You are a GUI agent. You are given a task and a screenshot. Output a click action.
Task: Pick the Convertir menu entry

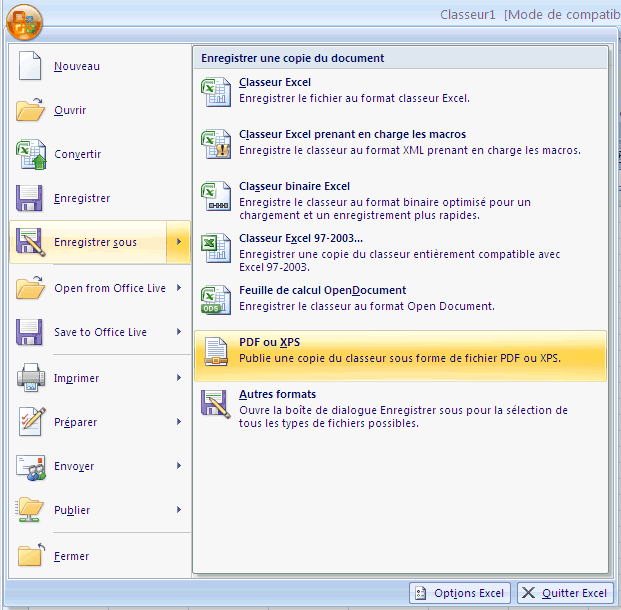pyautogui.click(x=100, y=154)
